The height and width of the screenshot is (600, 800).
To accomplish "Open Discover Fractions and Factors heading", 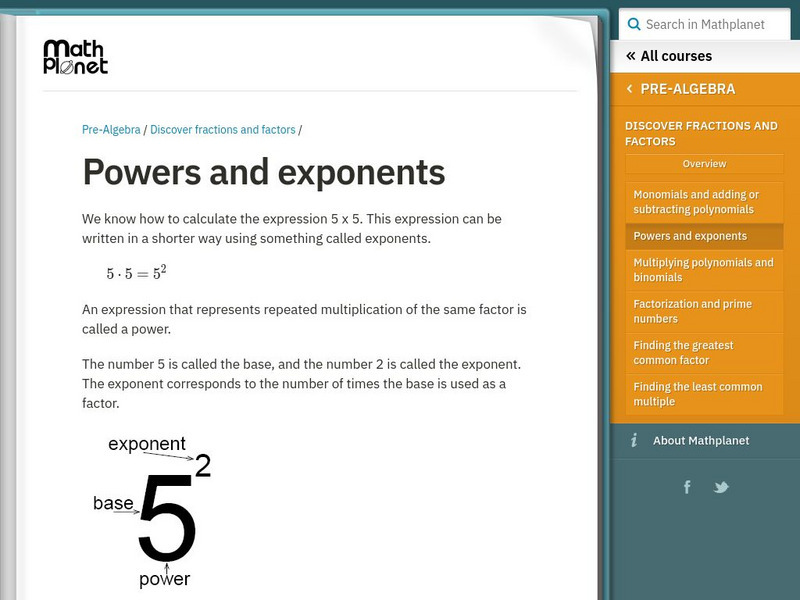I will point(701,133).
